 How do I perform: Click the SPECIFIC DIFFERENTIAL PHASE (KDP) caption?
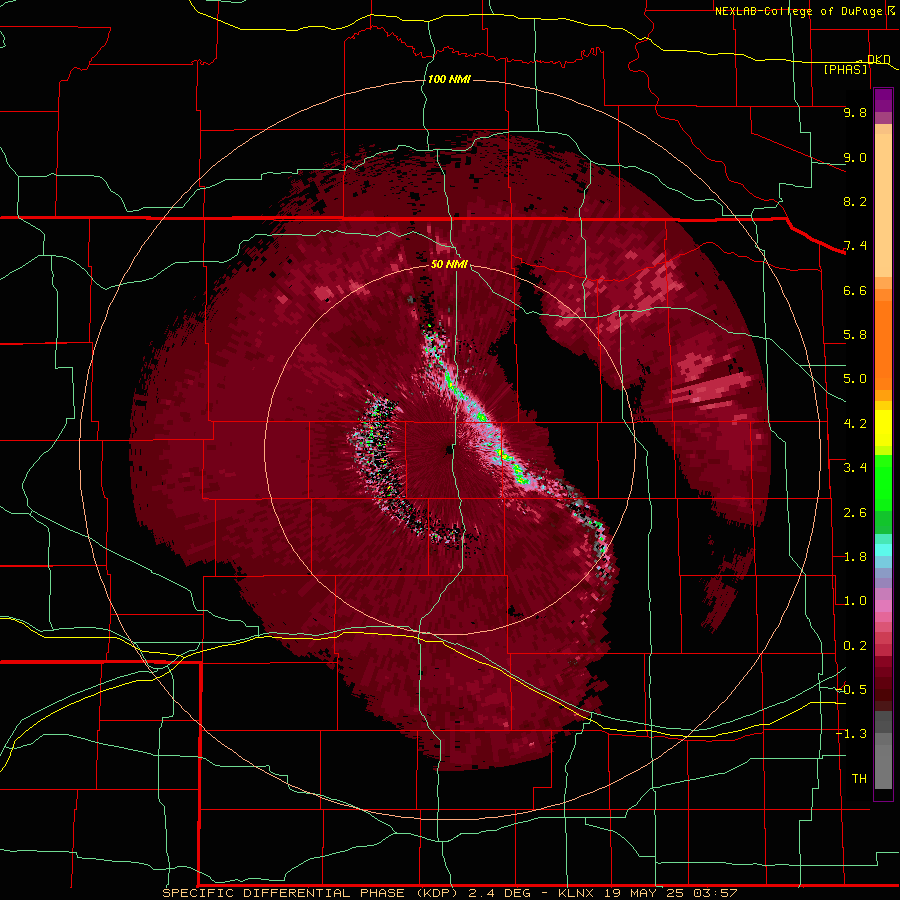(x=311, y=893)
